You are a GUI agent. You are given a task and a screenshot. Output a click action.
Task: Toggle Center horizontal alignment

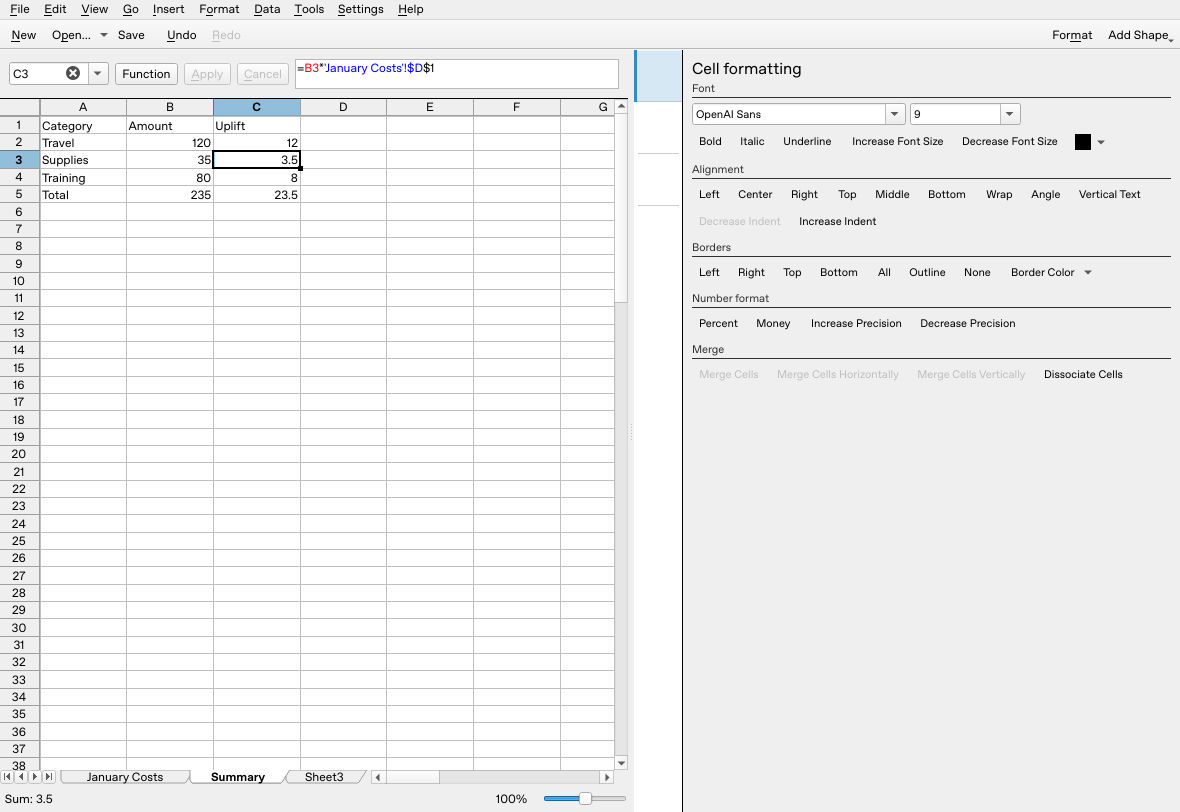pos(755,194)
